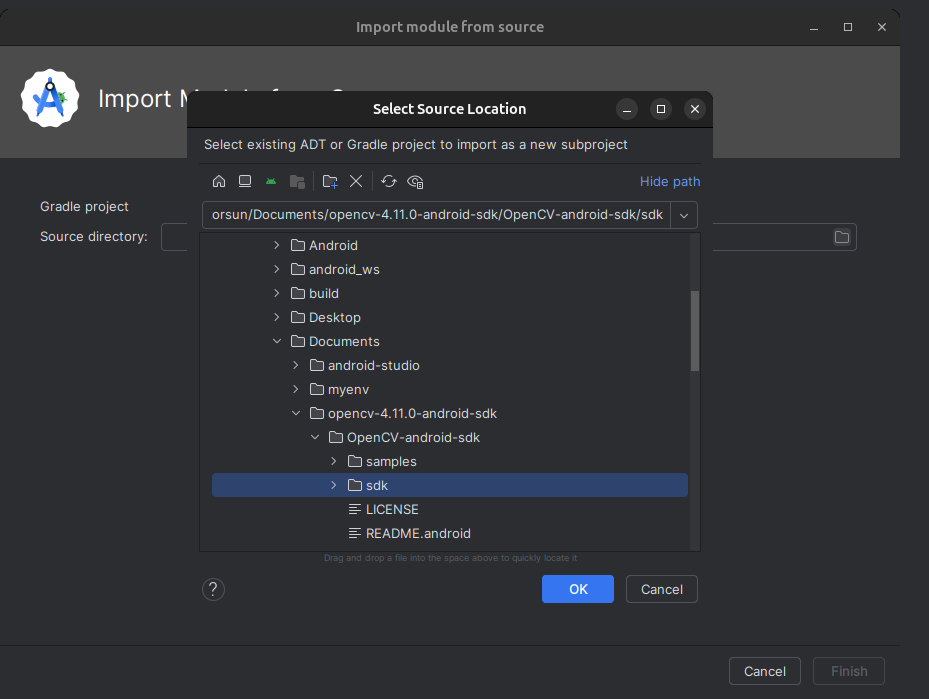Click the delete X toolbar icon
This screenshot has height=699, width=929.
point(355,181)
